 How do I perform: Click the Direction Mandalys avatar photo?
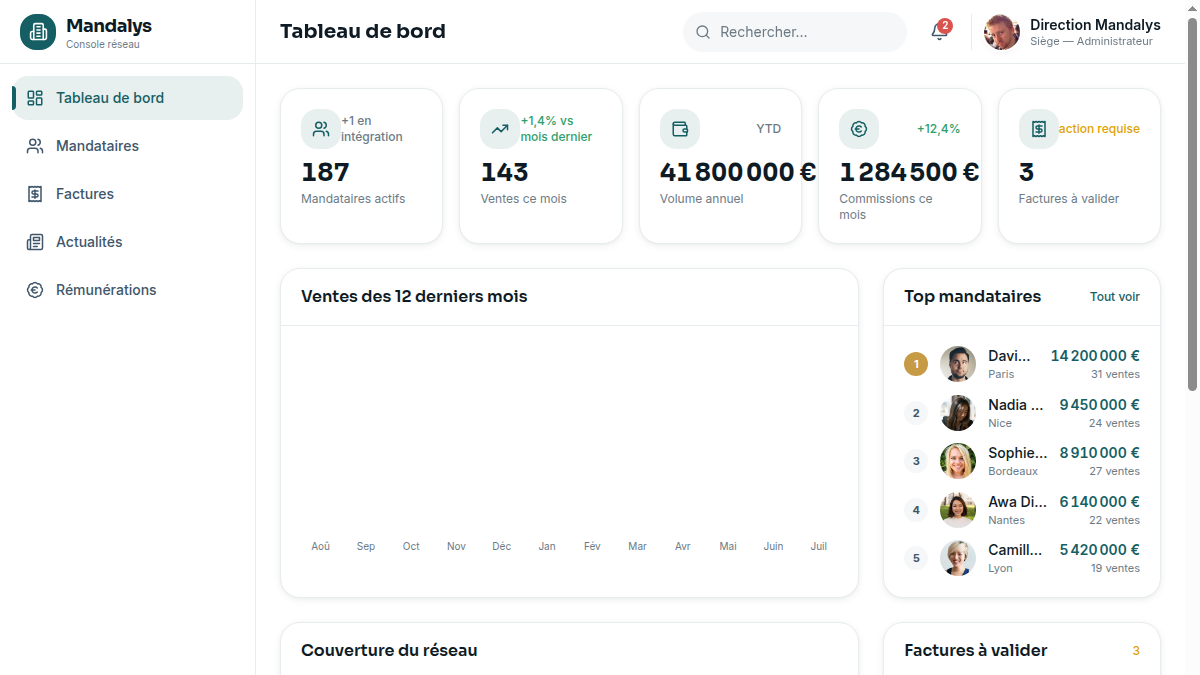click(x=1002, y=32)
